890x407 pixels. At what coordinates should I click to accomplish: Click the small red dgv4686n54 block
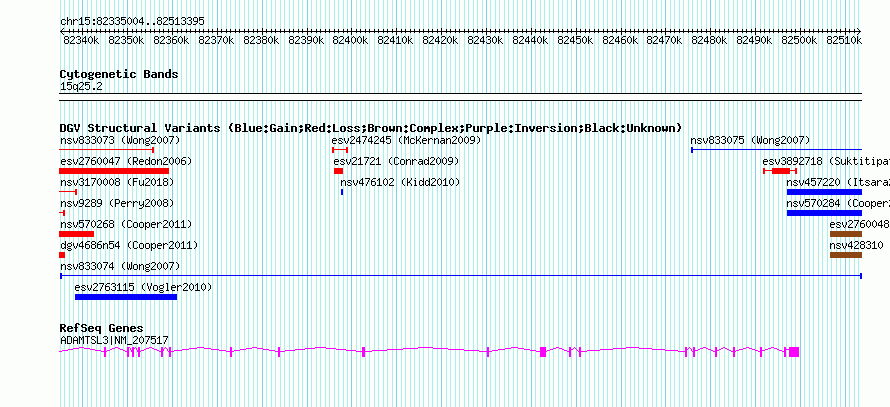(62, 255)
